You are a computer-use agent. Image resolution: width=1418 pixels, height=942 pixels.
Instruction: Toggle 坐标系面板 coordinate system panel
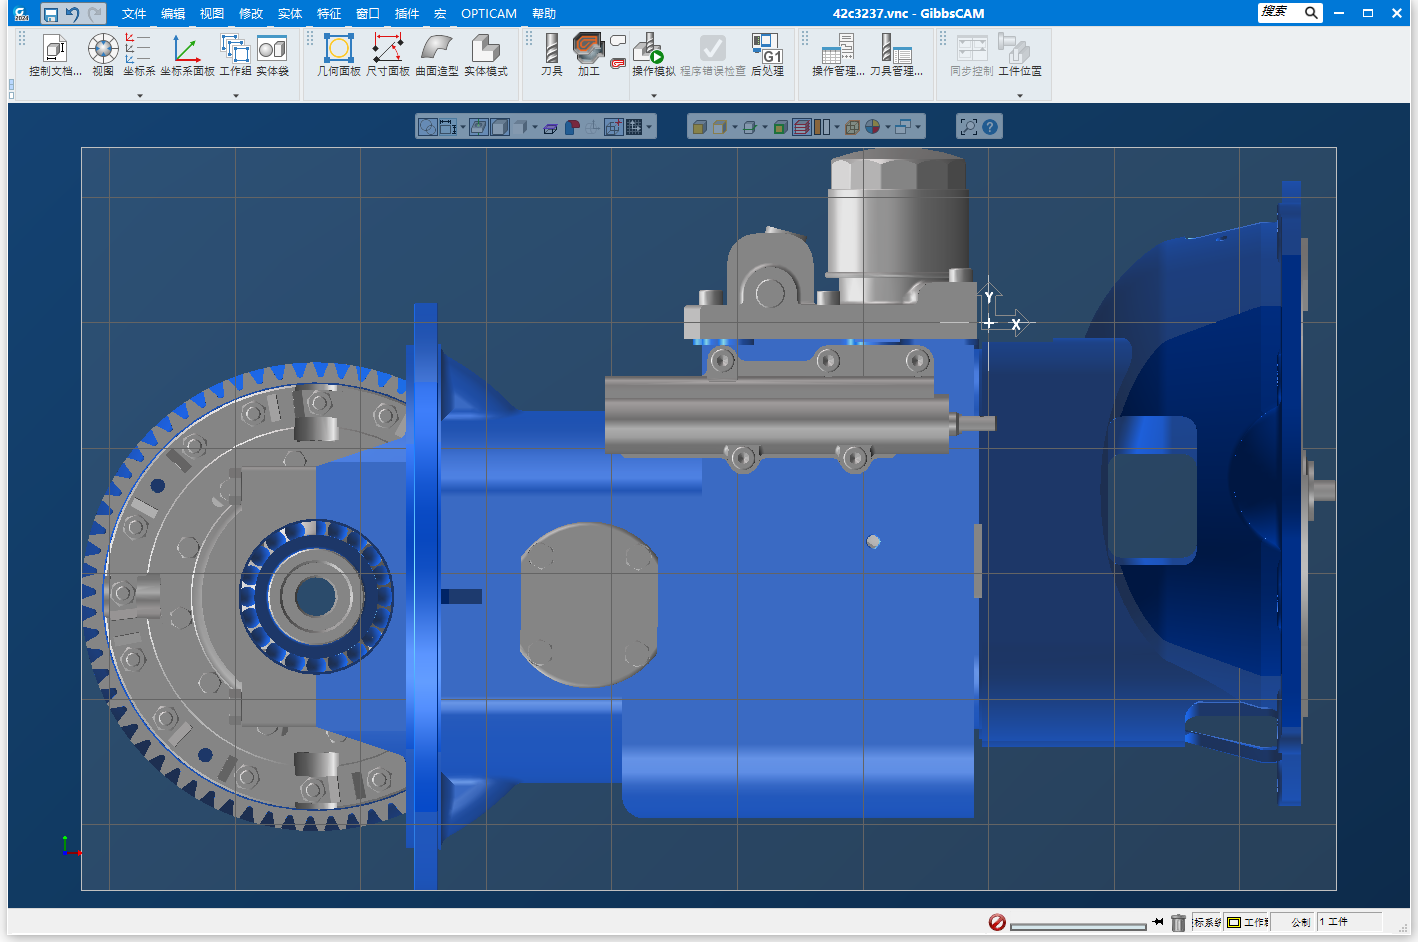187,55
